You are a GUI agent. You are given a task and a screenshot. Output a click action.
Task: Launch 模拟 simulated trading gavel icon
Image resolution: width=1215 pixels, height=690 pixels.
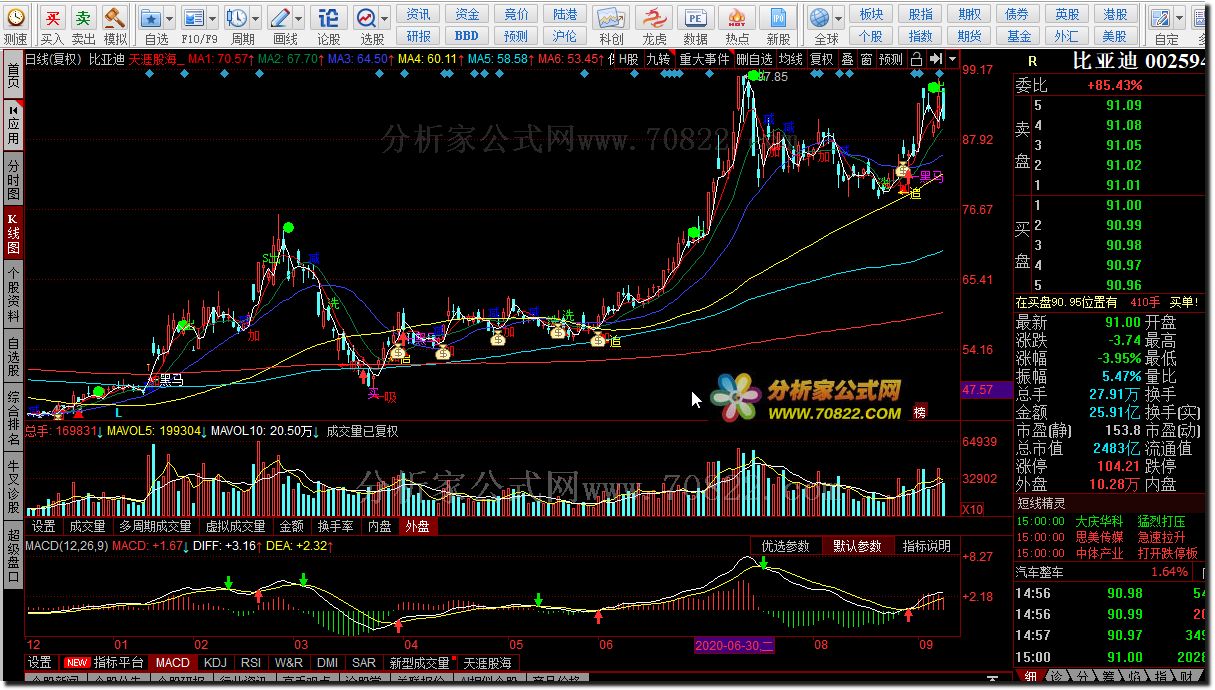tap(115, 18)
